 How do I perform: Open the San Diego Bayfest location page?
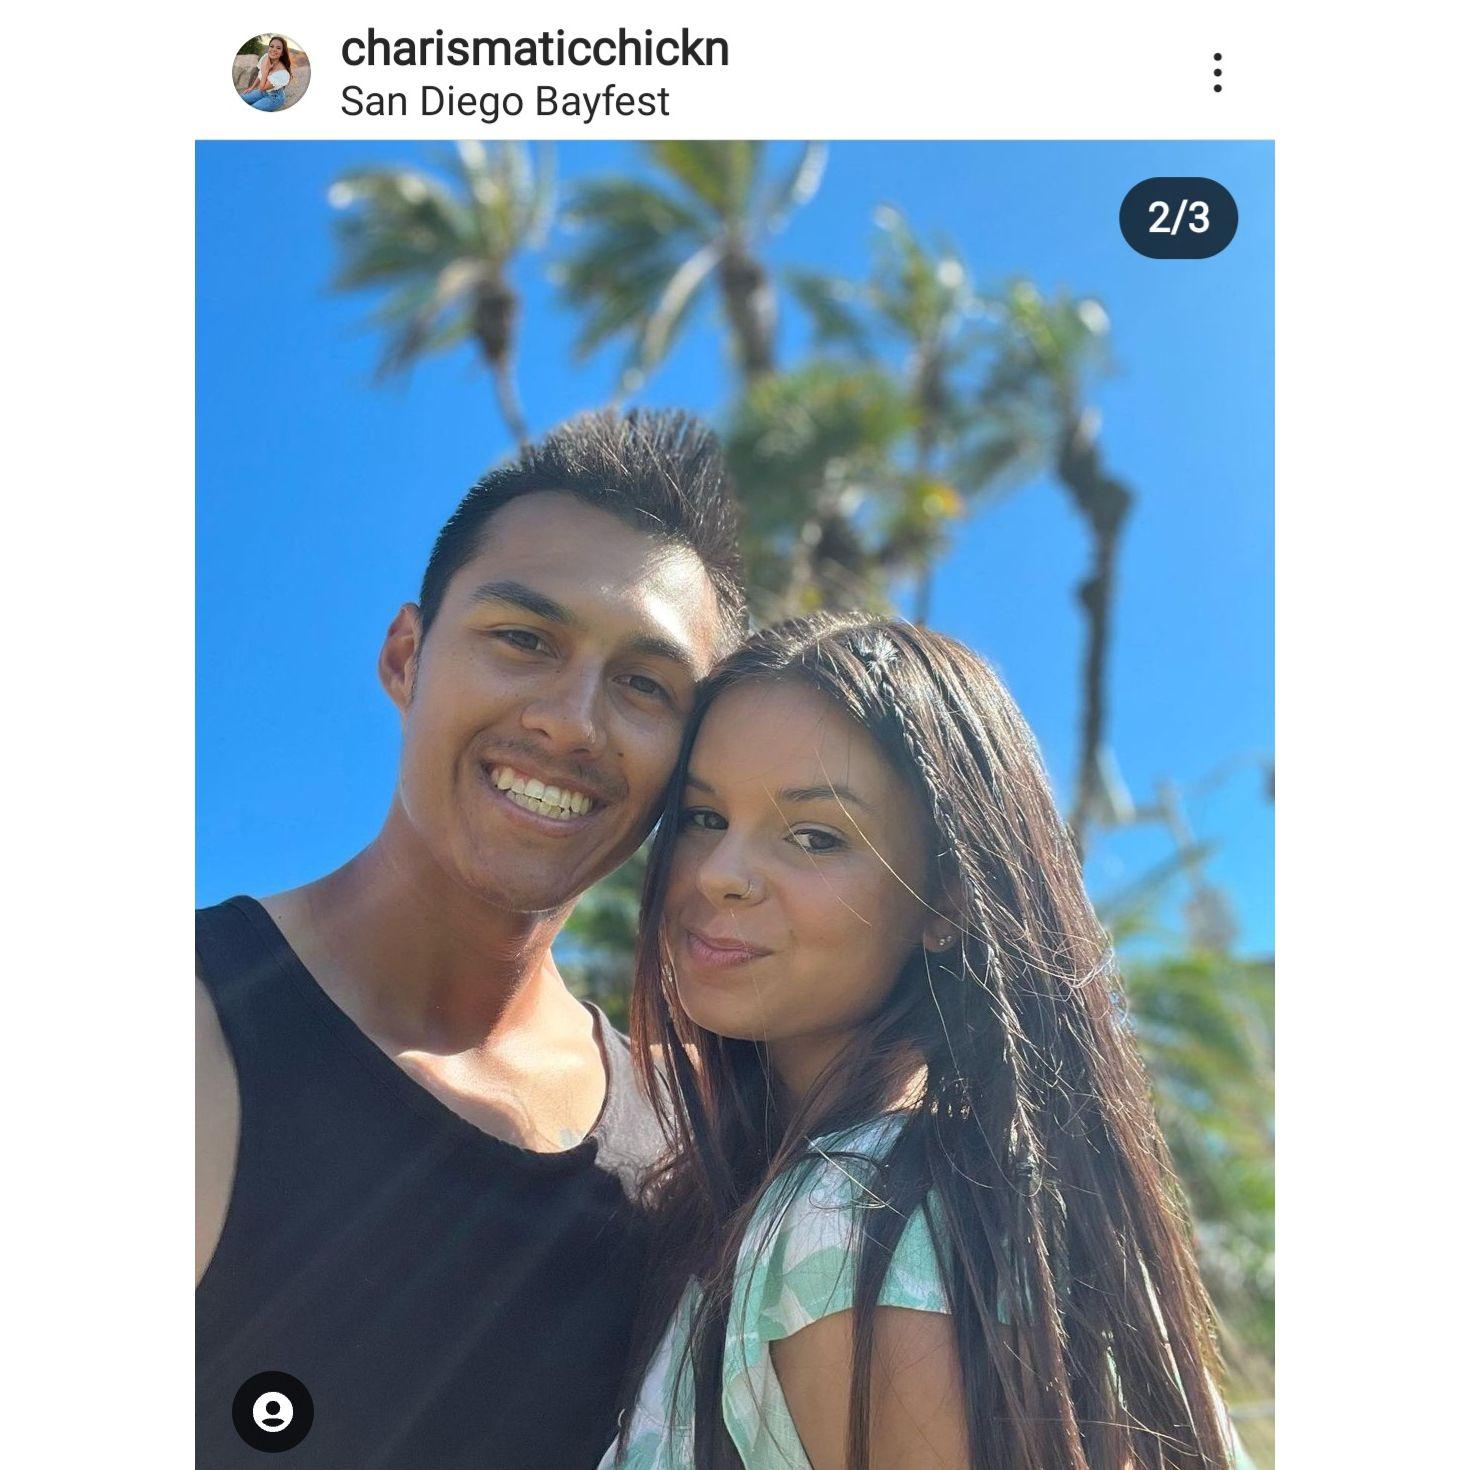[x=504, y=102]
